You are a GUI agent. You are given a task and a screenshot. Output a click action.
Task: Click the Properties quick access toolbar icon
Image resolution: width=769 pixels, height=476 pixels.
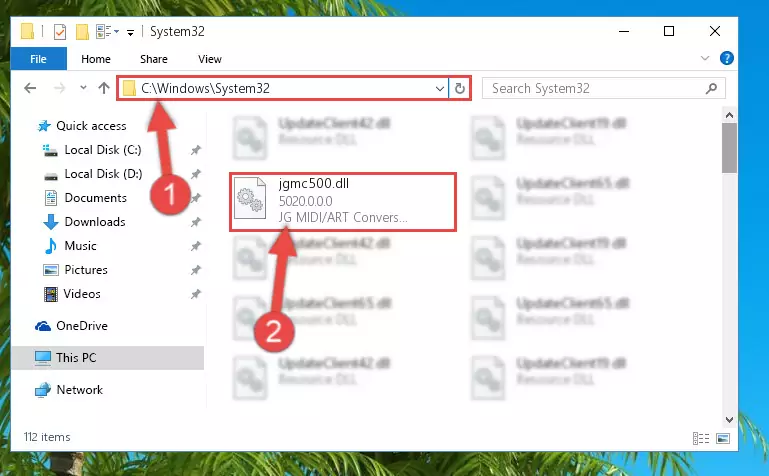[60, 32]
